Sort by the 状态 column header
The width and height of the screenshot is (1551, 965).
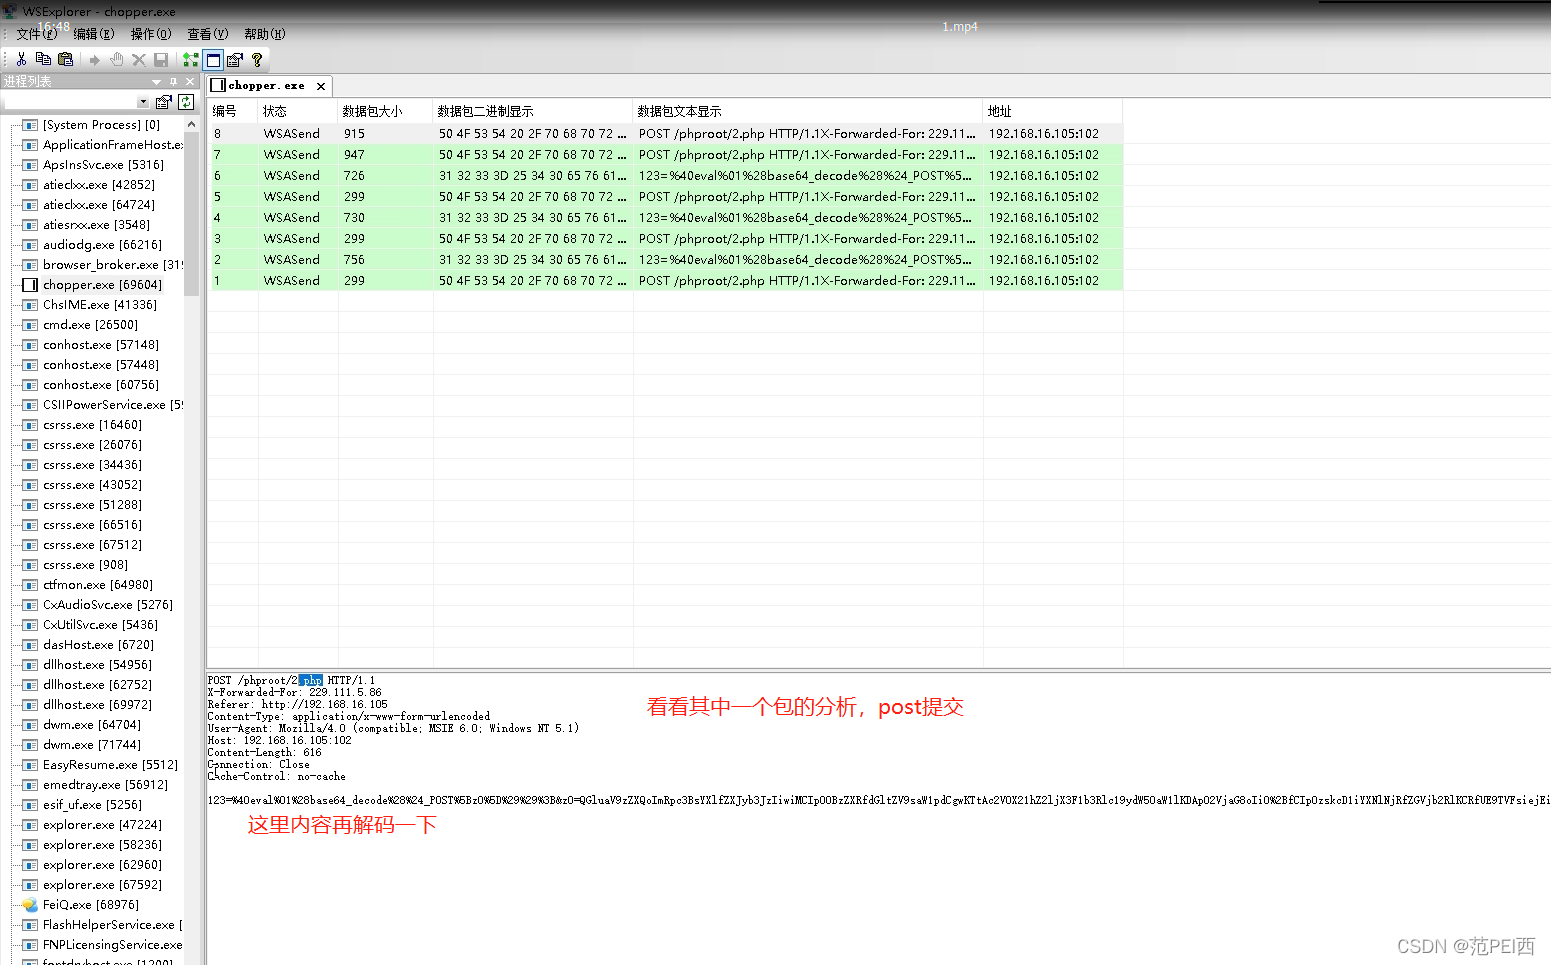pyautogui.click(x=298, y=111)
